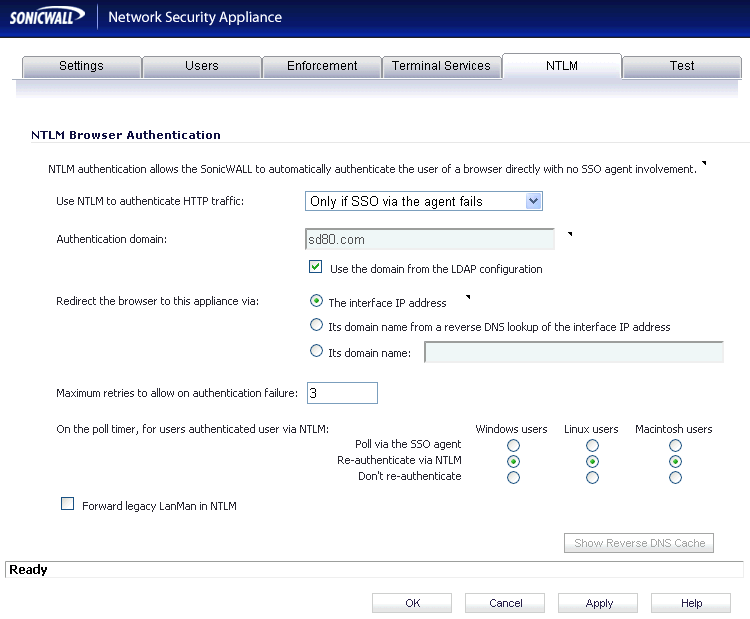Image resolution: width=750 pixels, height=619 pixels.
Task: Select Poll via SSO agent for Macintosh users
Action: 675,445
